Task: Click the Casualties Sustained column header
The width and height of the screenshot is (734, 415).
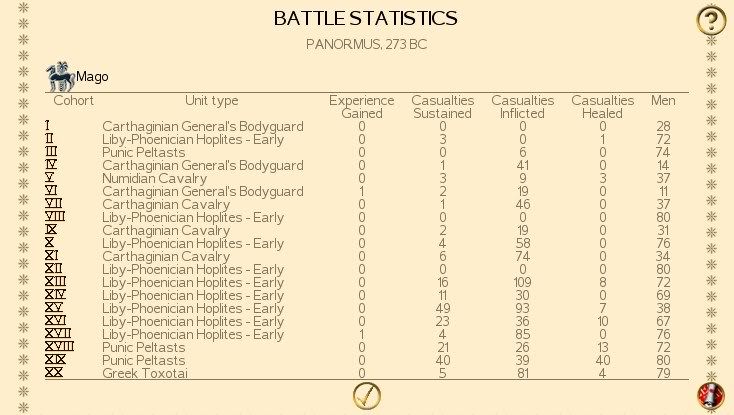Action: pos(443,107)
